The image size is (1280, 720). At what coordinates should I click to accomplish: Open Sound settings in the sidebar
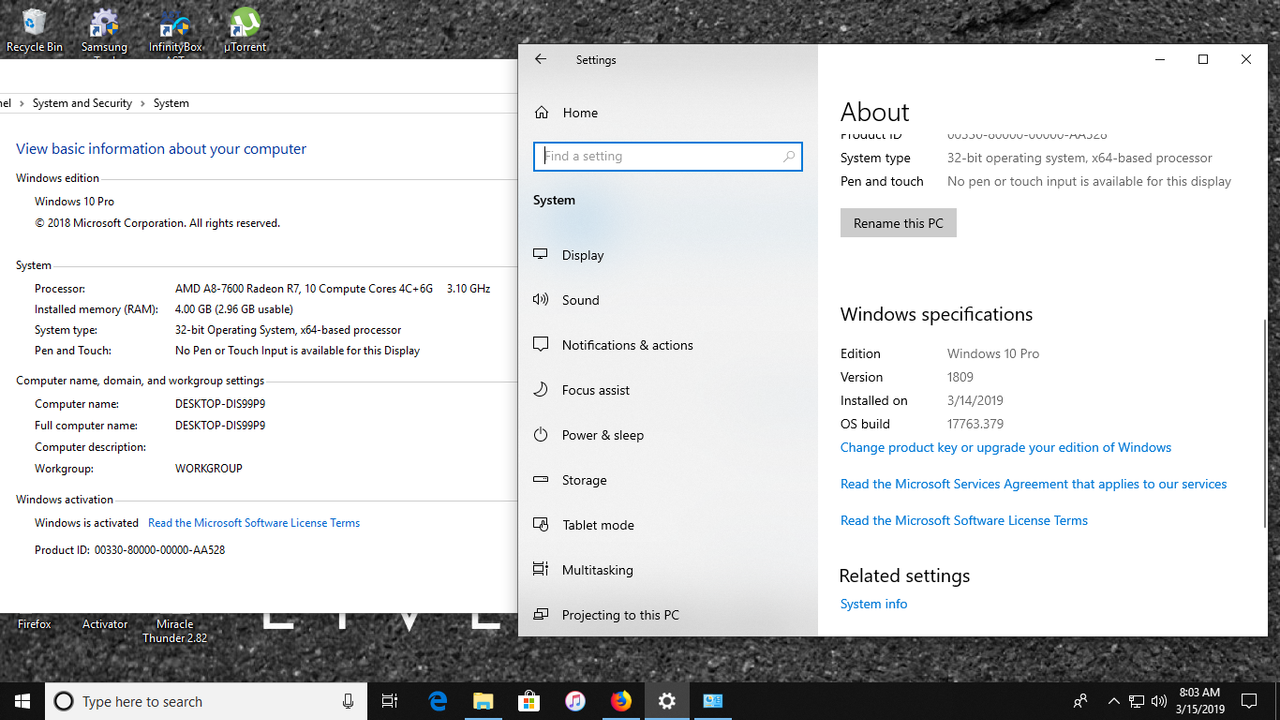(x=580, y=300)
